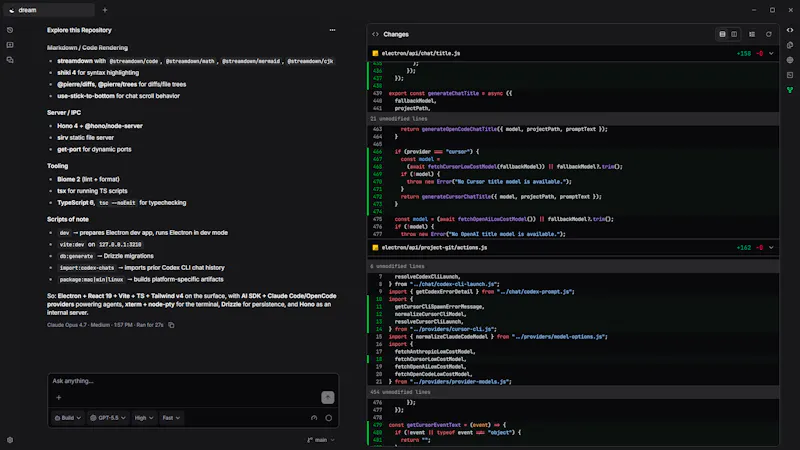Expand the 454 unmodified lines

pos(573,392)
